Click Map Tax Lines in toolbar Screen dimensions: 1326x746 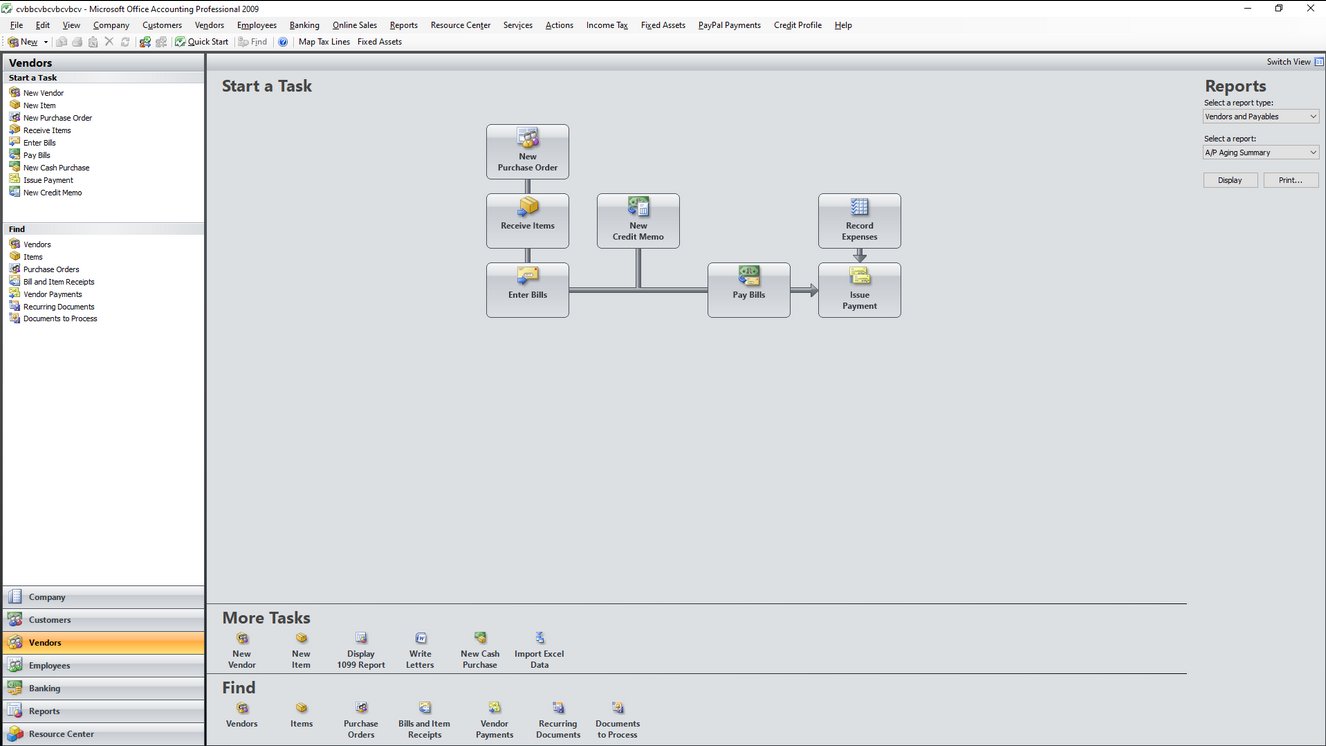324,42
